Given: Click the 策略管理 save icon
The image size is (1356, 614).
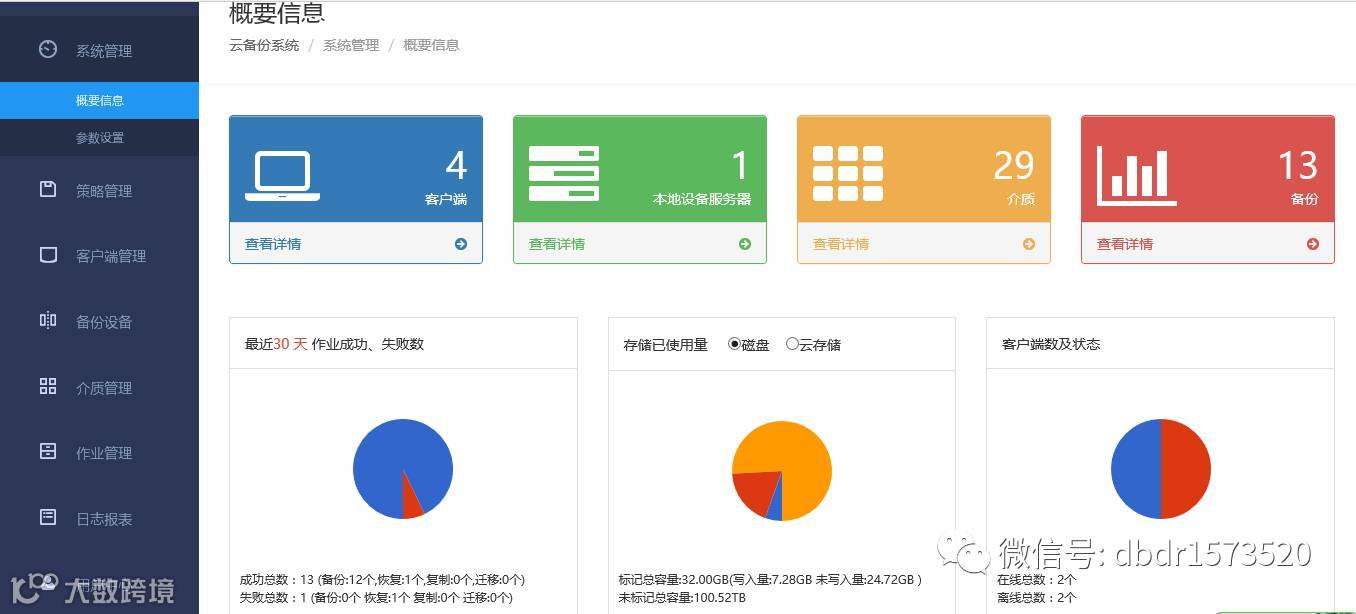Looking at the screenshot, I should (48, 189).
